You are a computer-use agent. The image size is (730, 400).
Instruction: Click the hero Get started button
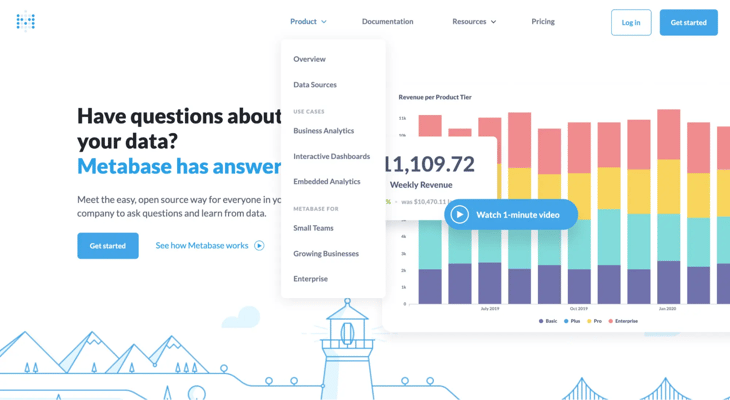tap(108, 245)
